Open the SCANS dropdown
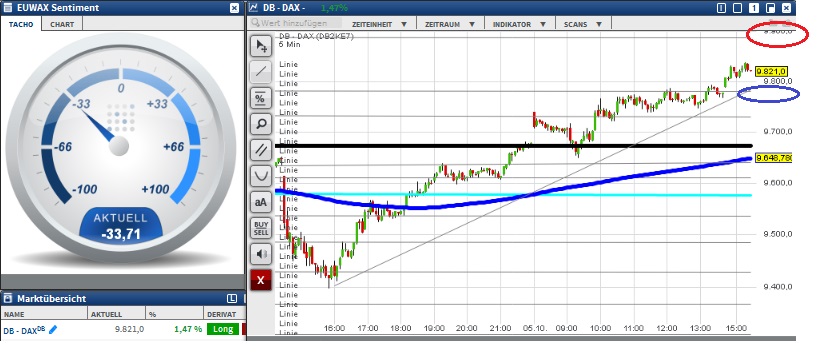Screen dimensions: 831x364 click(583, 24)
